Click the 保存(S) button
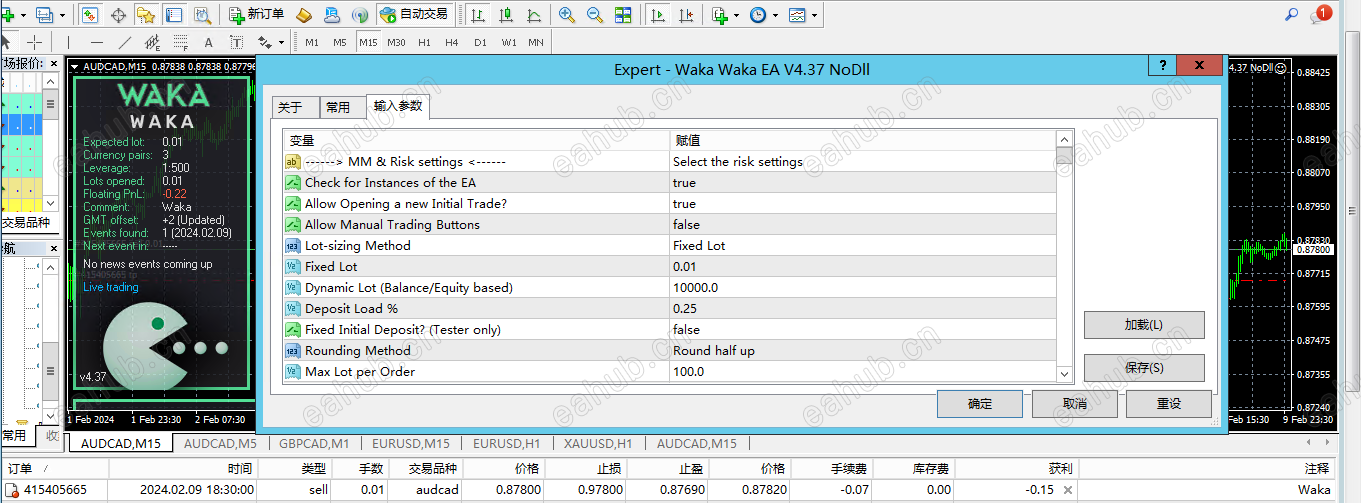 pyautogui.click(x=1144, y=368)
